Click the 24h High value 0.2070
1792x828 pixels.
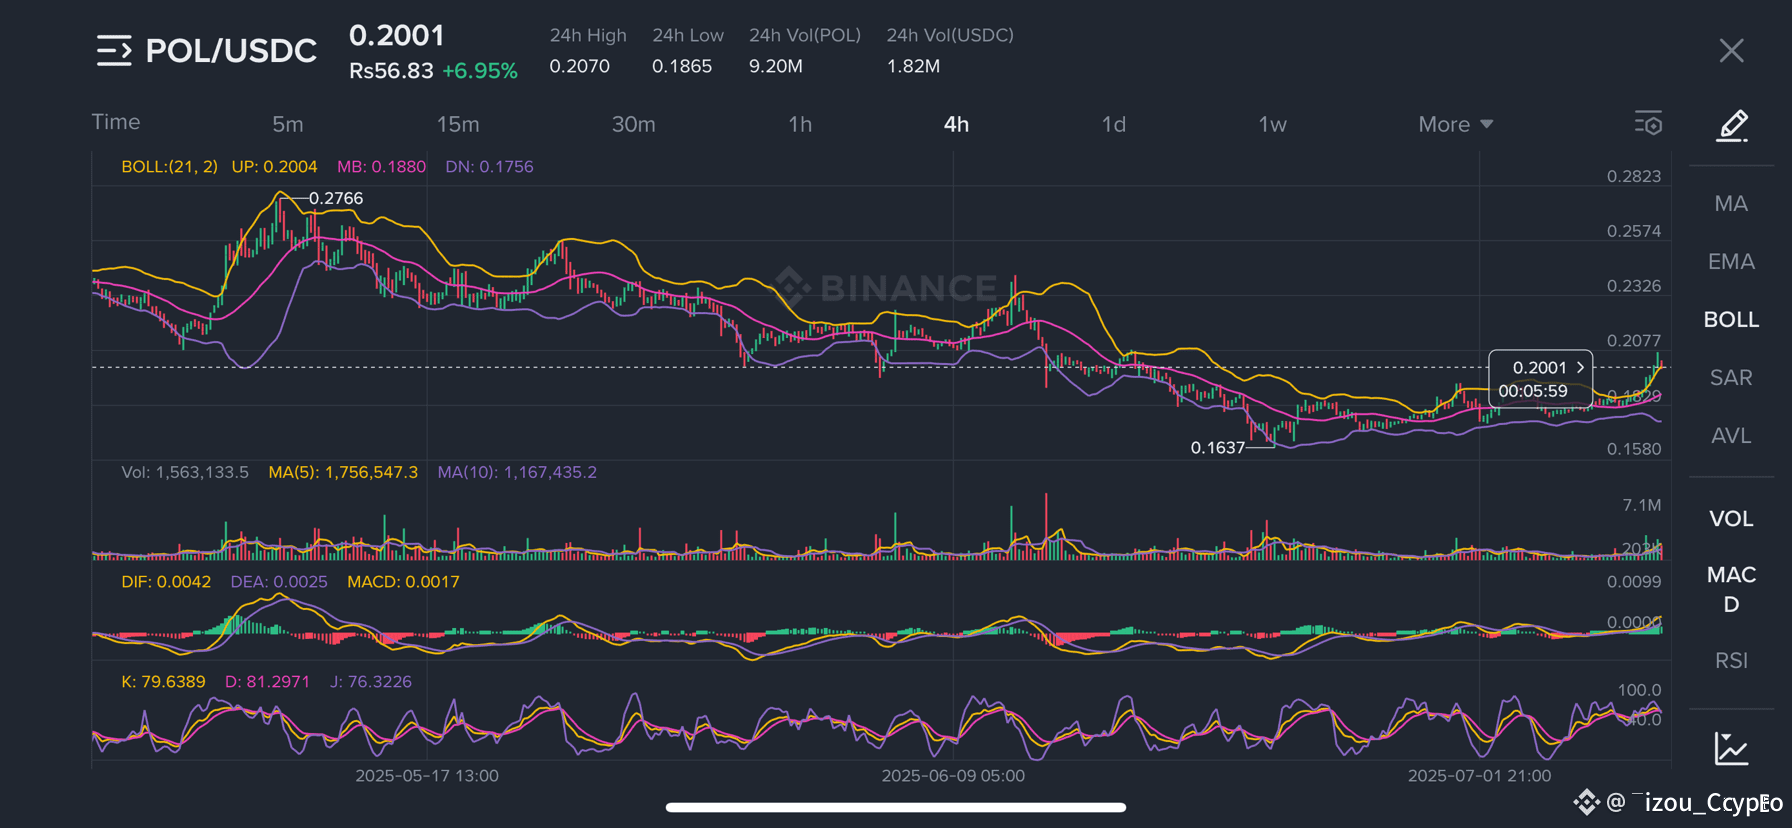(580, 66)
